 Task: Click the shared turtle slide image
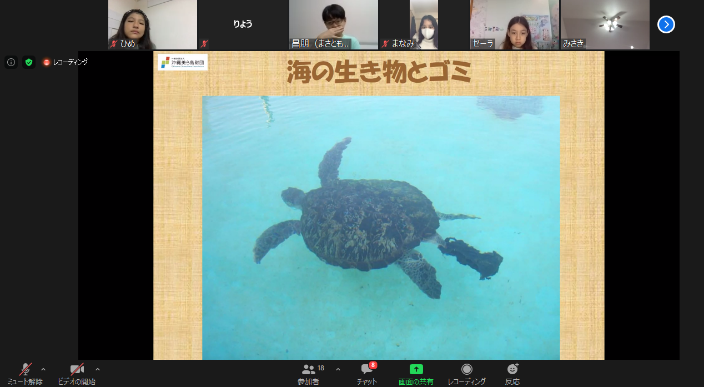(x=381, y=228)
